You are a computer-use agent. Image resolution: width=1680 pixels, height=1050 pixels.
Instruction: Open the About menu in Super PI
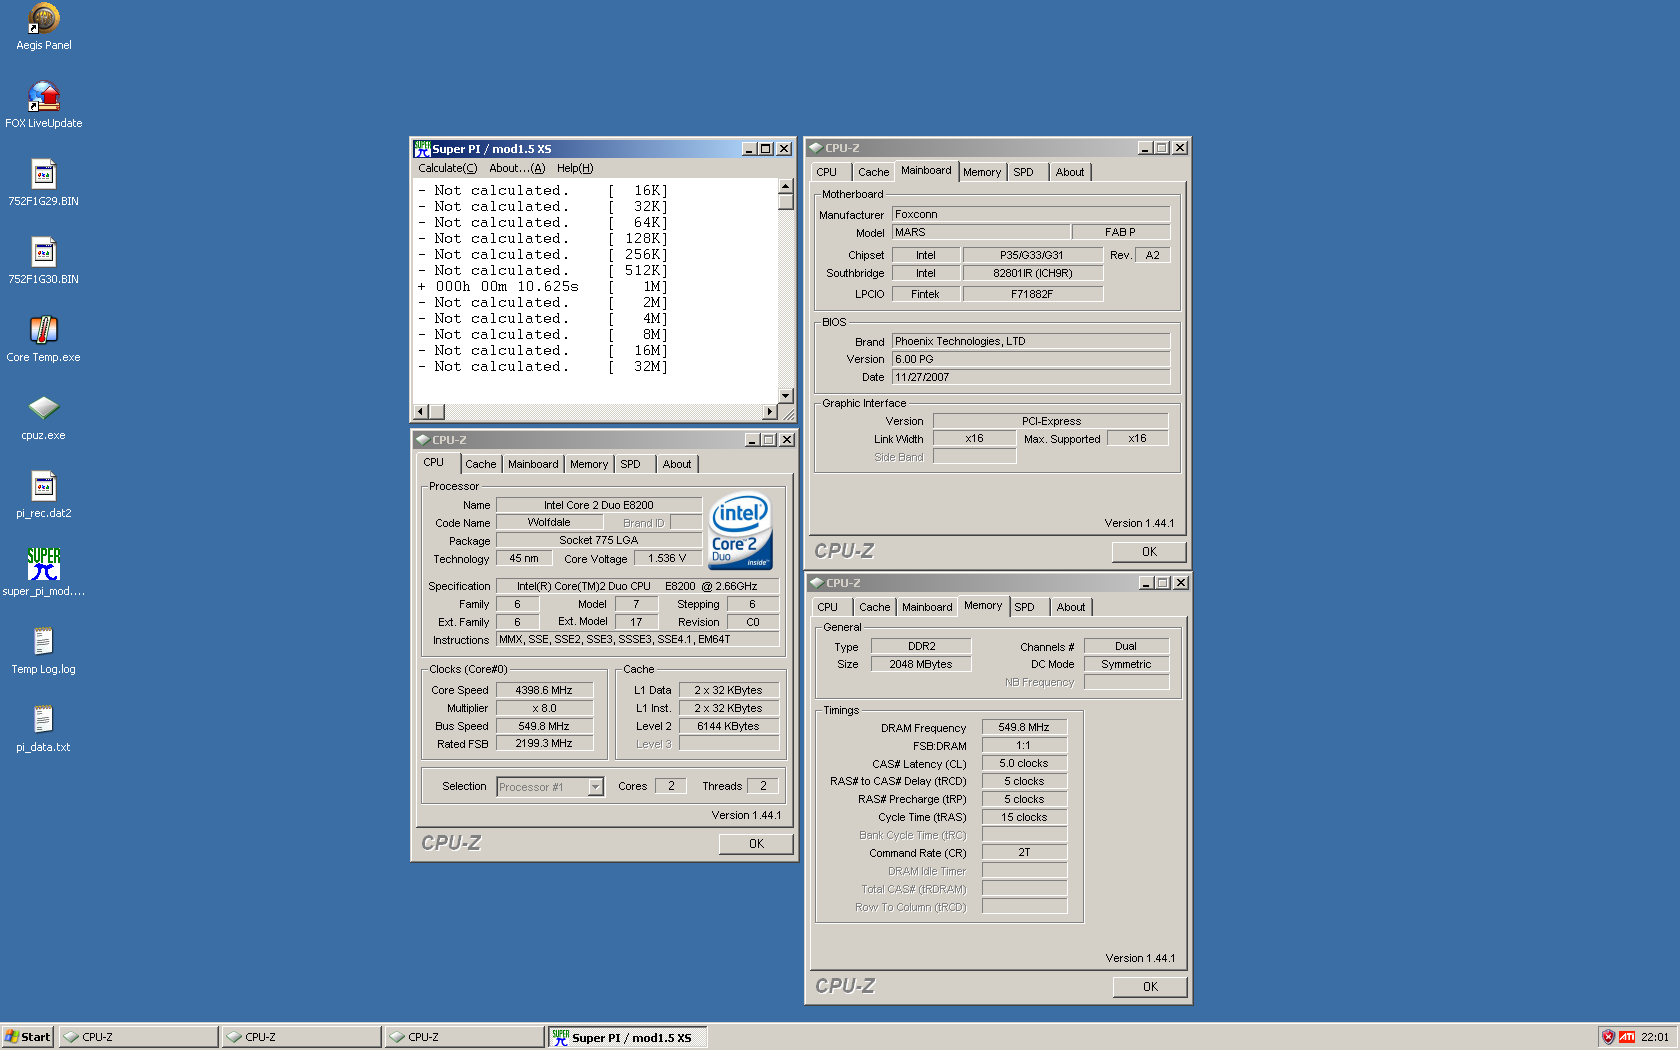point(517,168)
